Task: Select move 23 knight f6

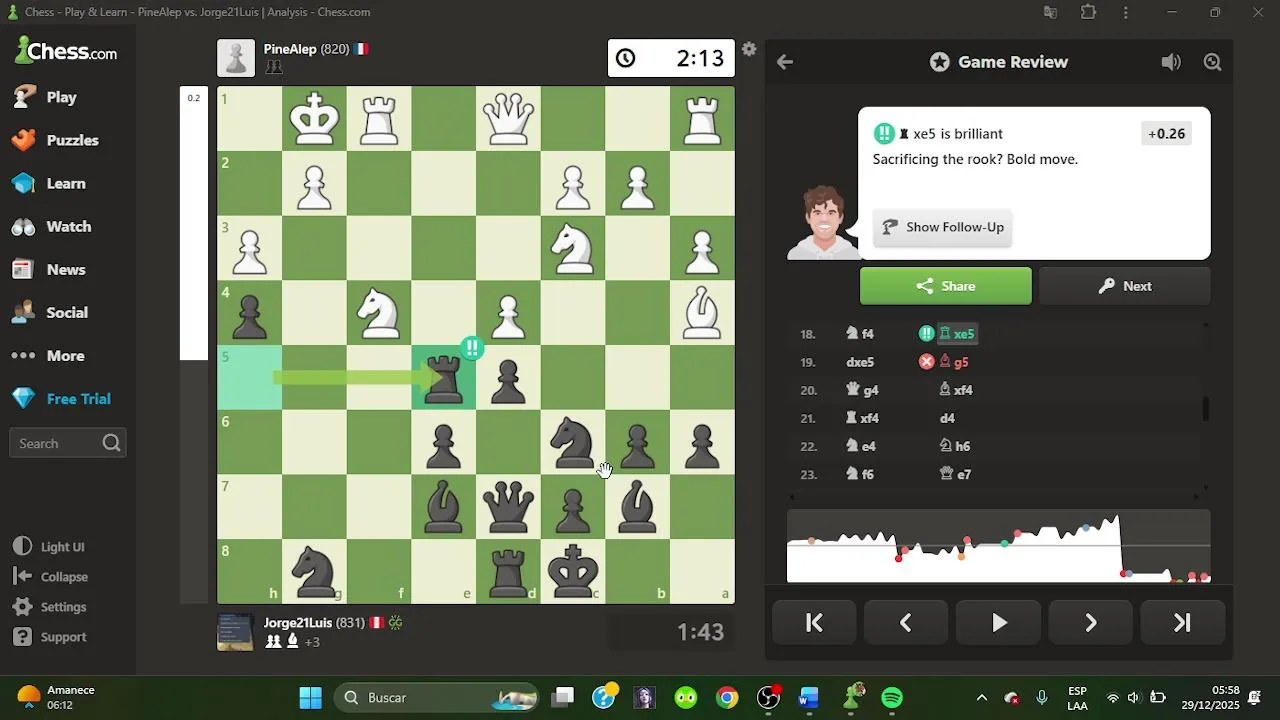Action: (x=860, y=474)
